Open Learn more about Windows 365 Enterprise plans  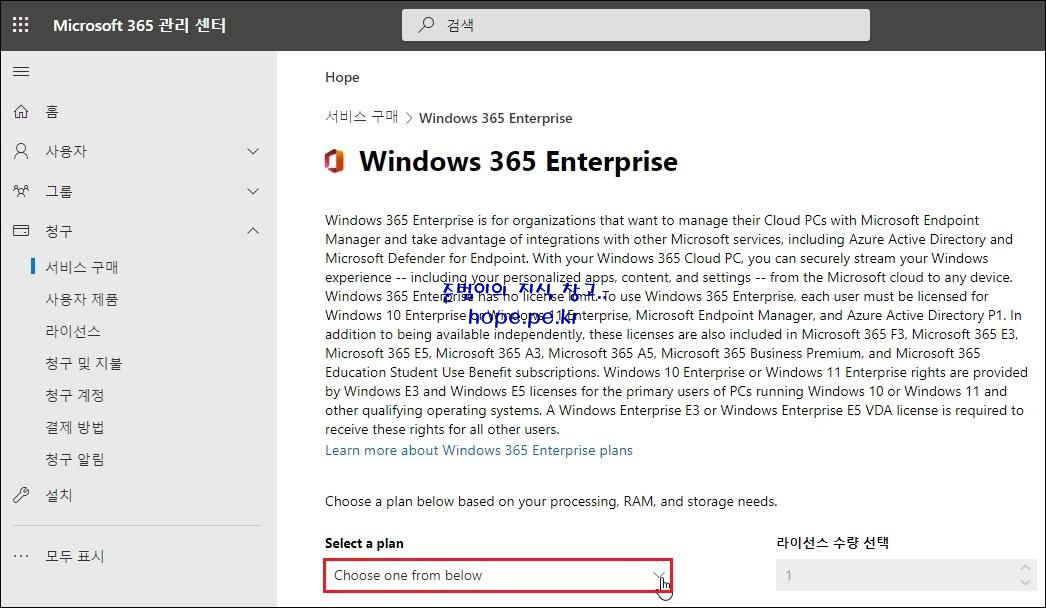(x=478, y=450)
